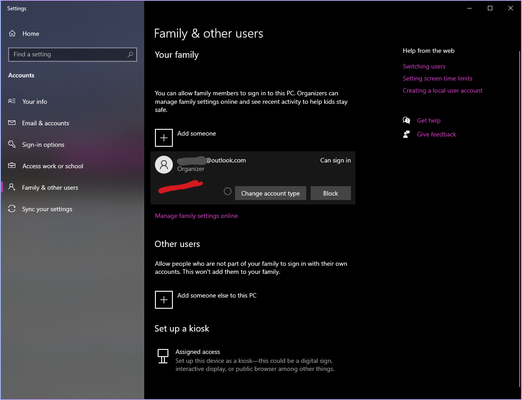Click the plus icon for Add someone

[x=164, y=138]
